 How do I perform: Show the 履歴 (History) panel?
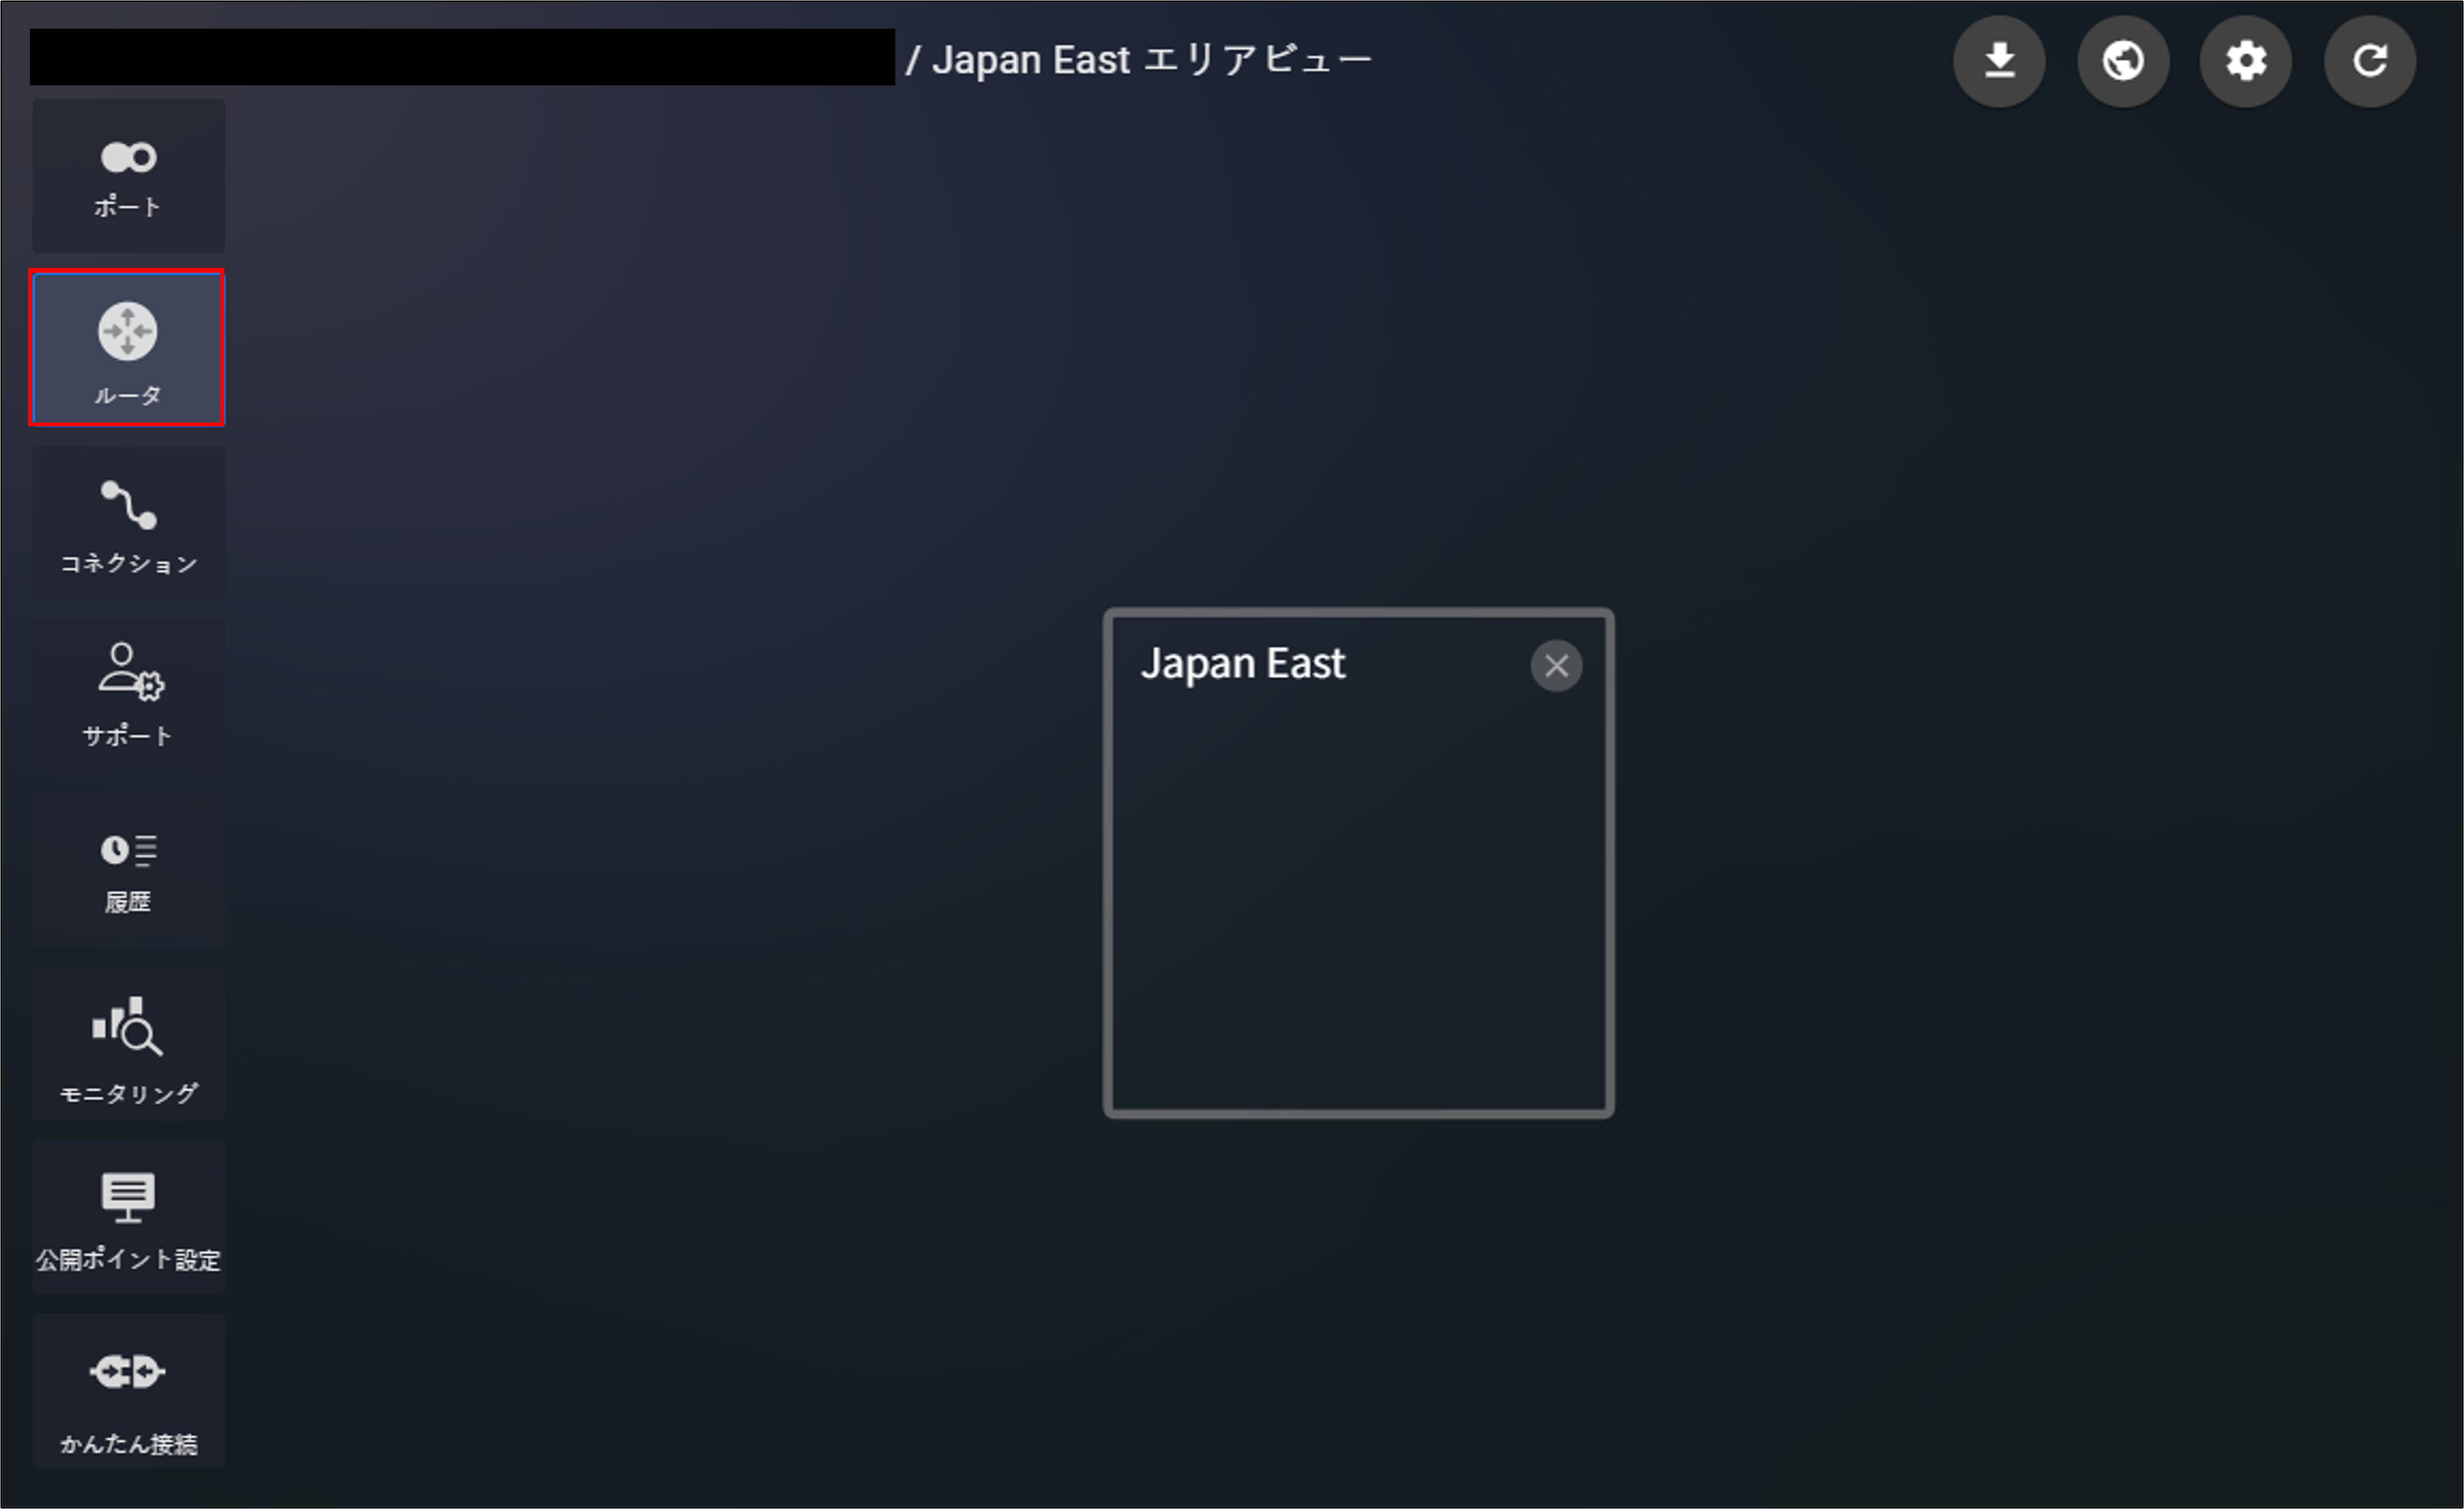(128, 870)
